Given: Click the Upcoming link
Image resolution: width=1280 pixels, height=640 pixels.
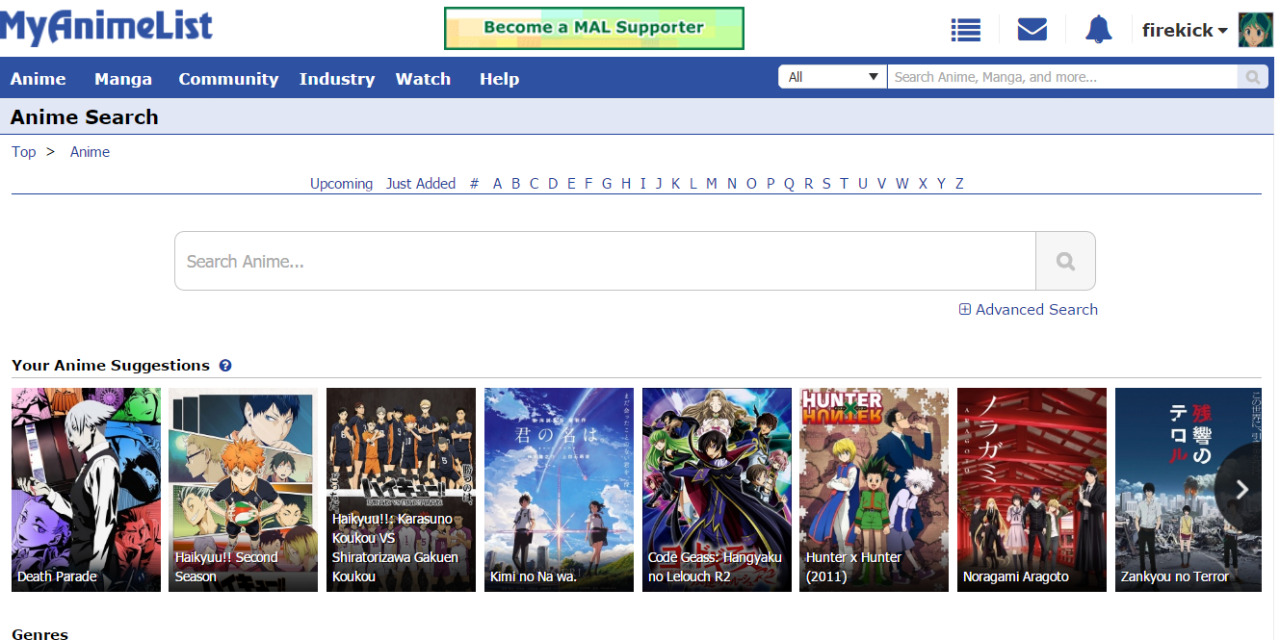Looking at the screenshot, I should click(x=341, y=184).
